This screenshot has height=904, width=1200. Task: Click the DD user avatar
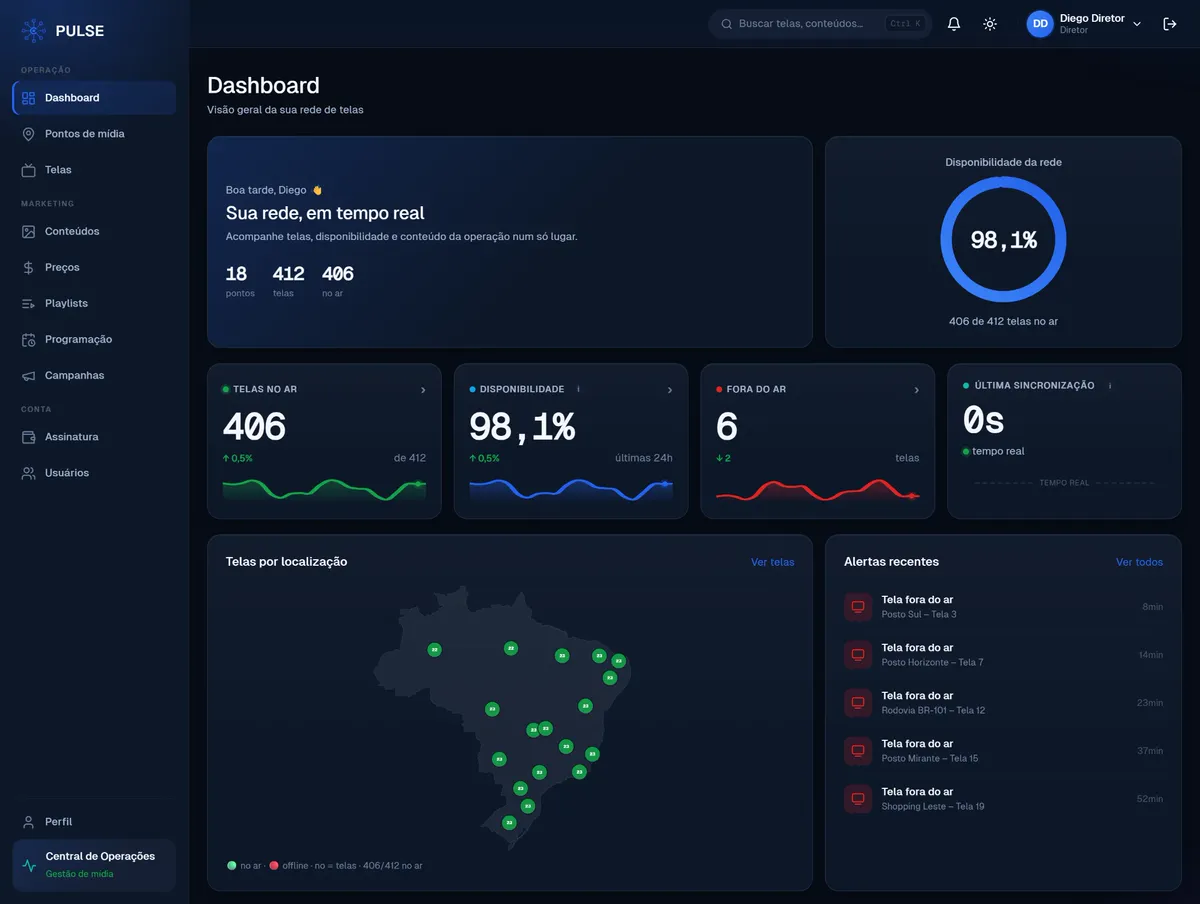pyautogui.click(x=1040, y=24)
